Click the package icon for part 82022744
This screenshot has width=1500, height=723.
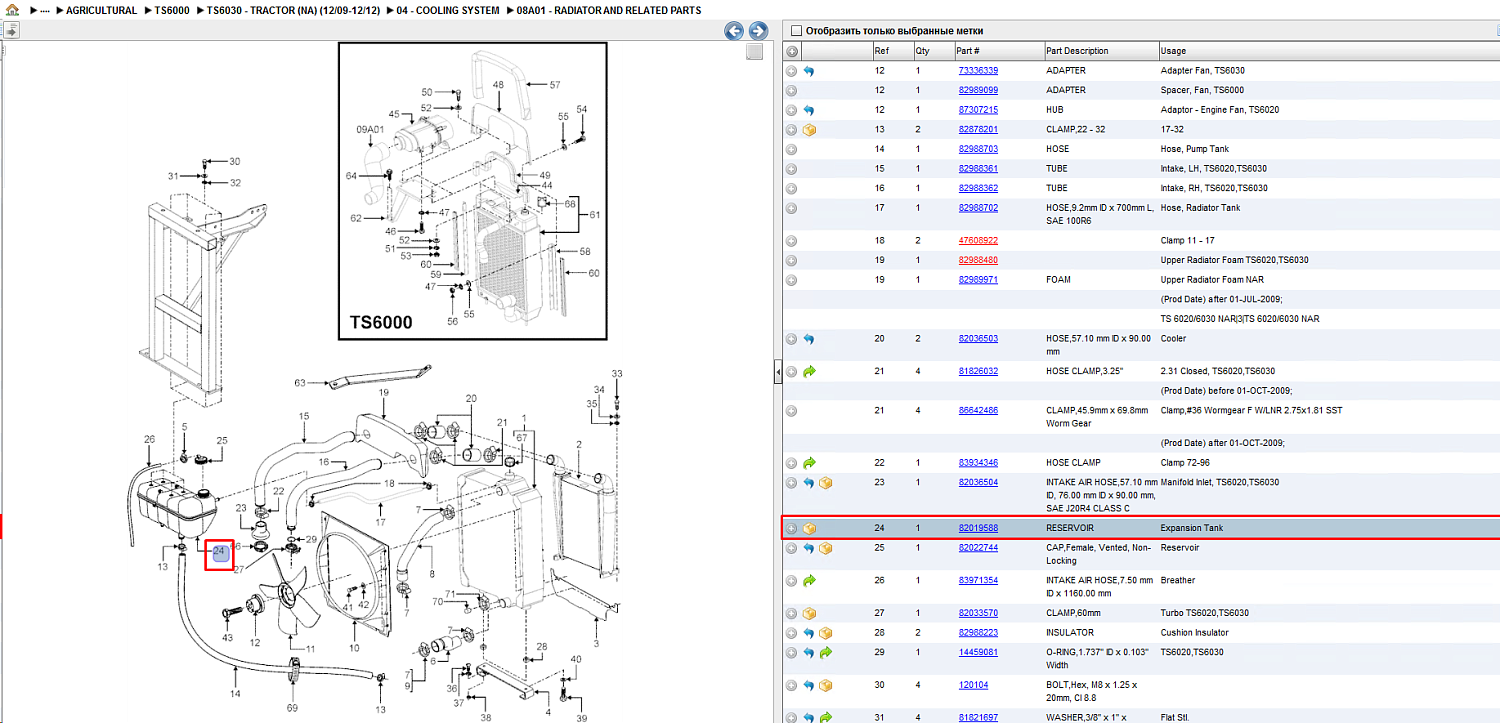(826, 548)
